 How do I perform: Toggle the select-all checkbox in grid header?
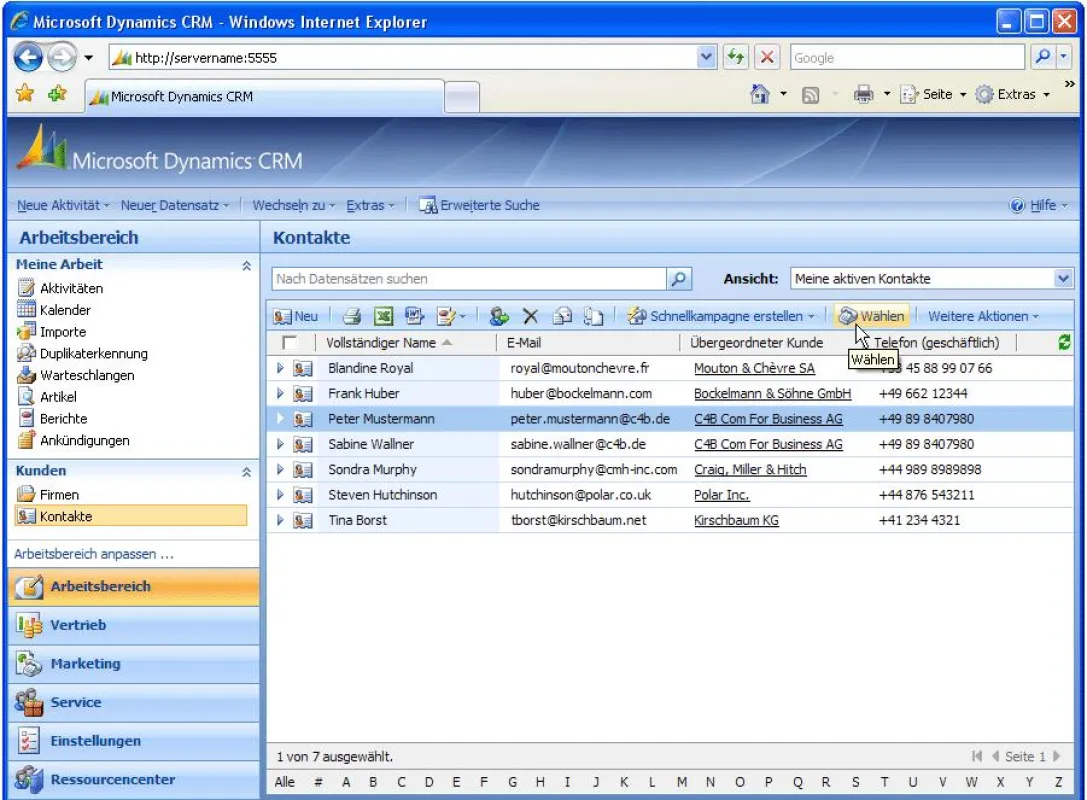pyautogui.click(x=290, y=342)
